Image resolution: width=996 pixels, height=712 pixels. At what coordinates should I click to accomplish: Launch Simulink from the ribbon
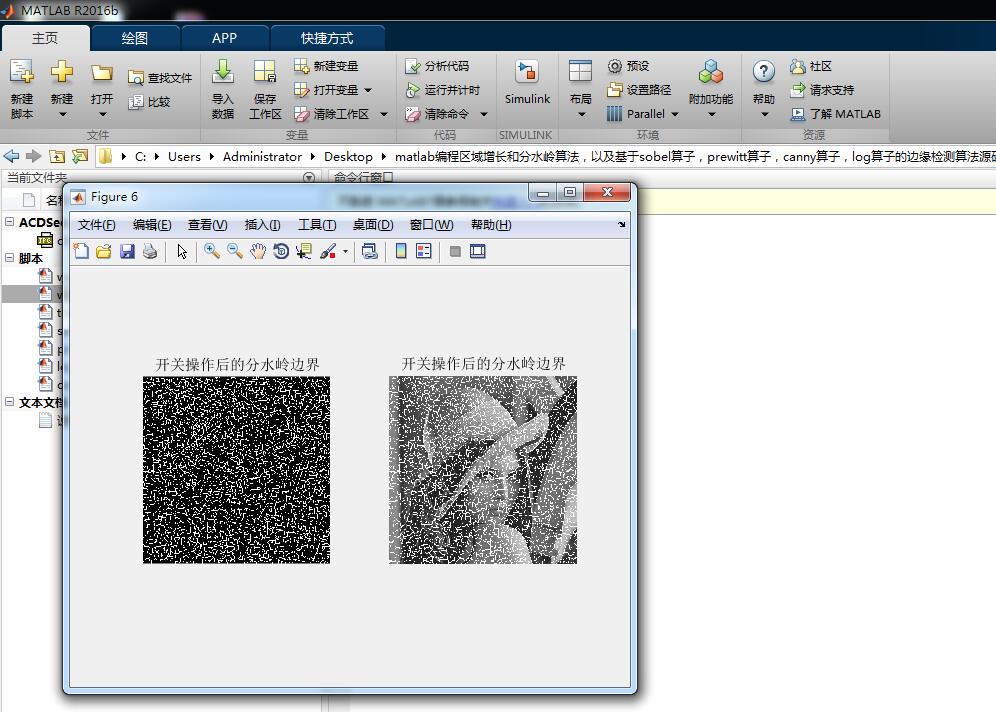[x=527, y=83]
